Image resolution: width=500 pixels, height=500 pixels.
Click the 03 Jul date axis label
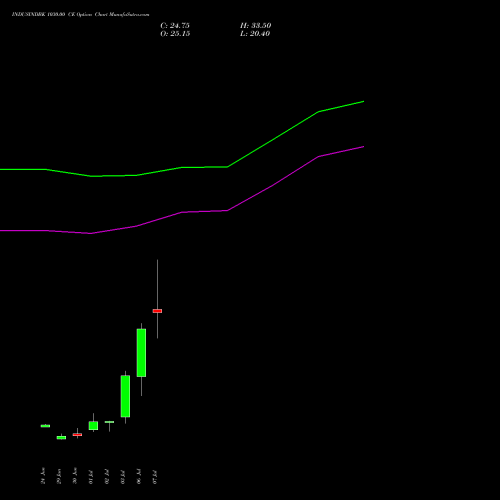(123, 477)
